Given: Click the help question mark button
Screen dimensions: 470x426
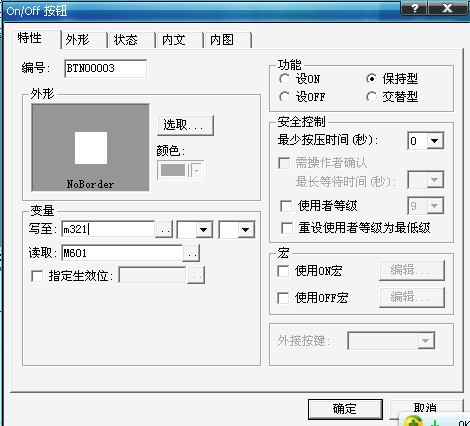Looking at the screenshot, I should (414, 8).
